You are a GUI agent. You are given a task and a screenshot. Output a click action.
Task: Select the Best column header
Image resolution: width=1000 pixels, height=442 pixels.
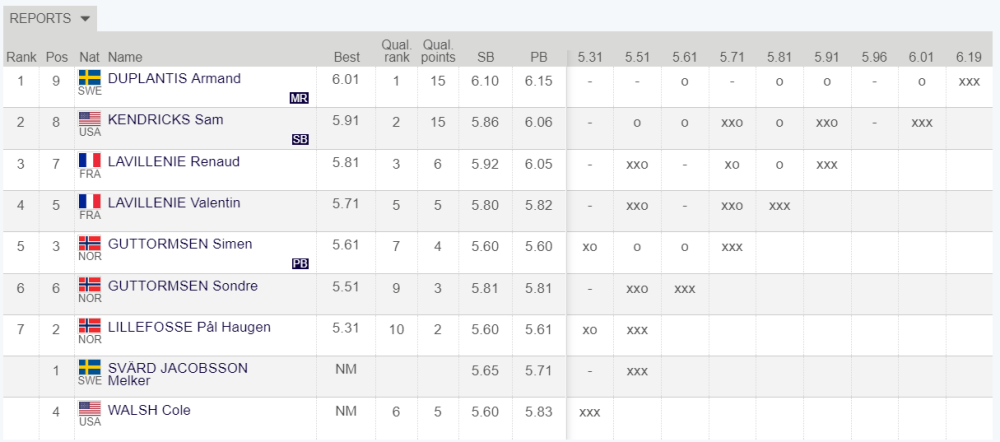click(x=347, y=57)
